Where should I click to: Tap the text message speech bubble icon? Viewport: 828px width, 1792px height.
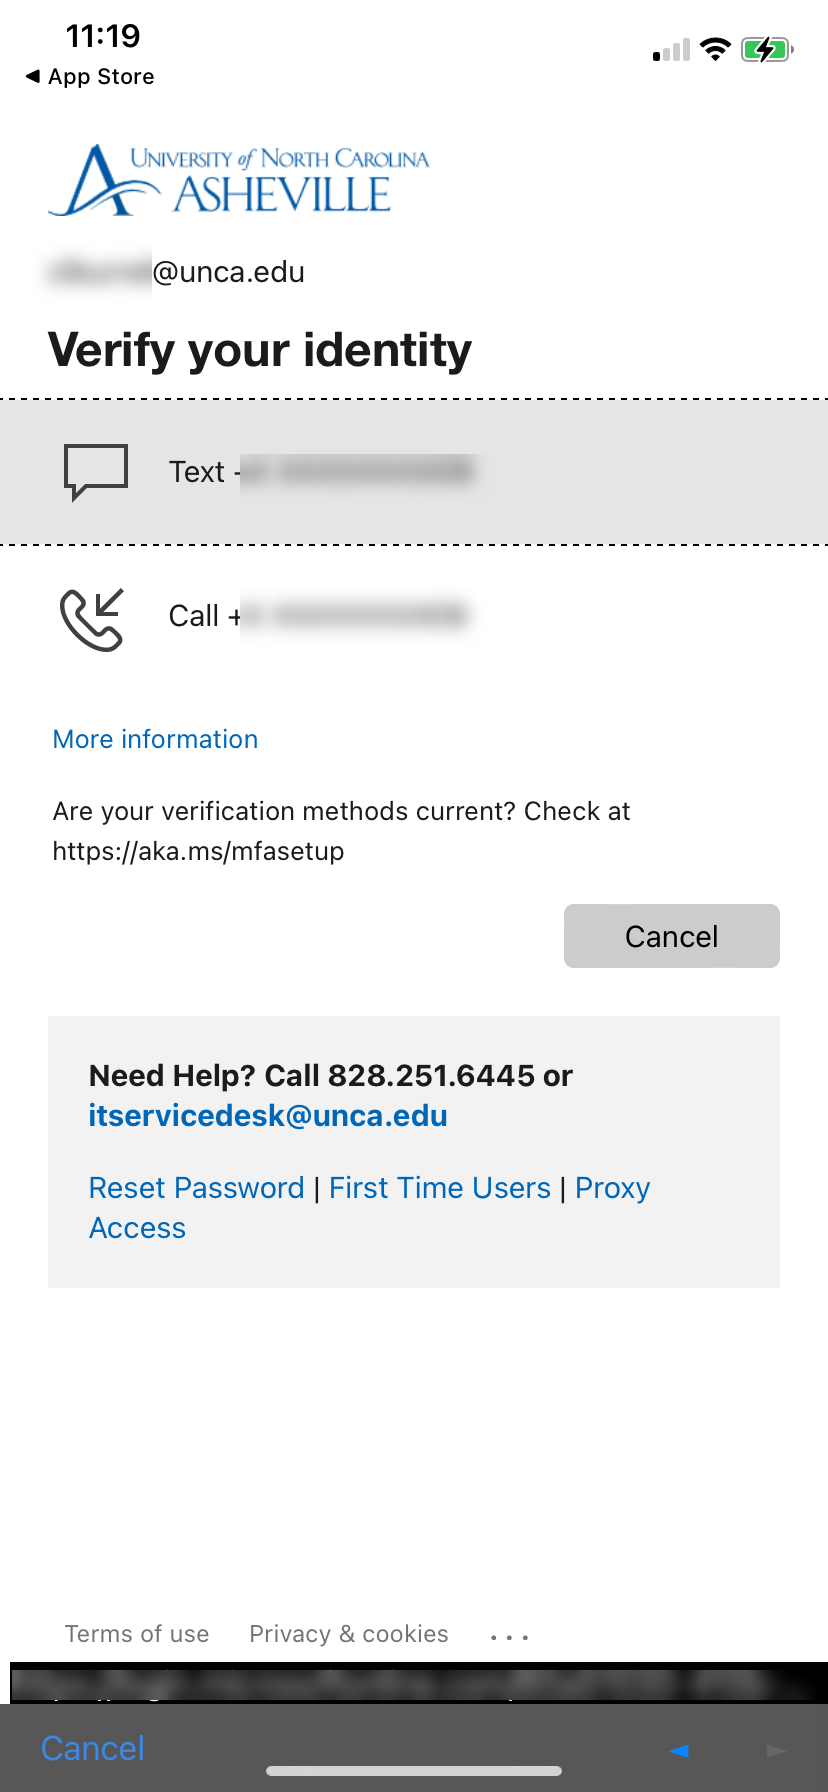click(96, 471)
